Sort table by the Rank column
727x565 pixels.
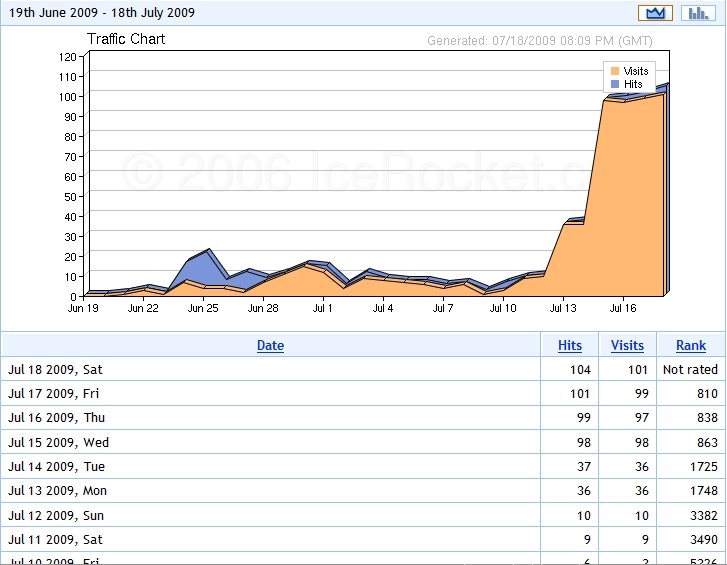(x=691, y=345)
